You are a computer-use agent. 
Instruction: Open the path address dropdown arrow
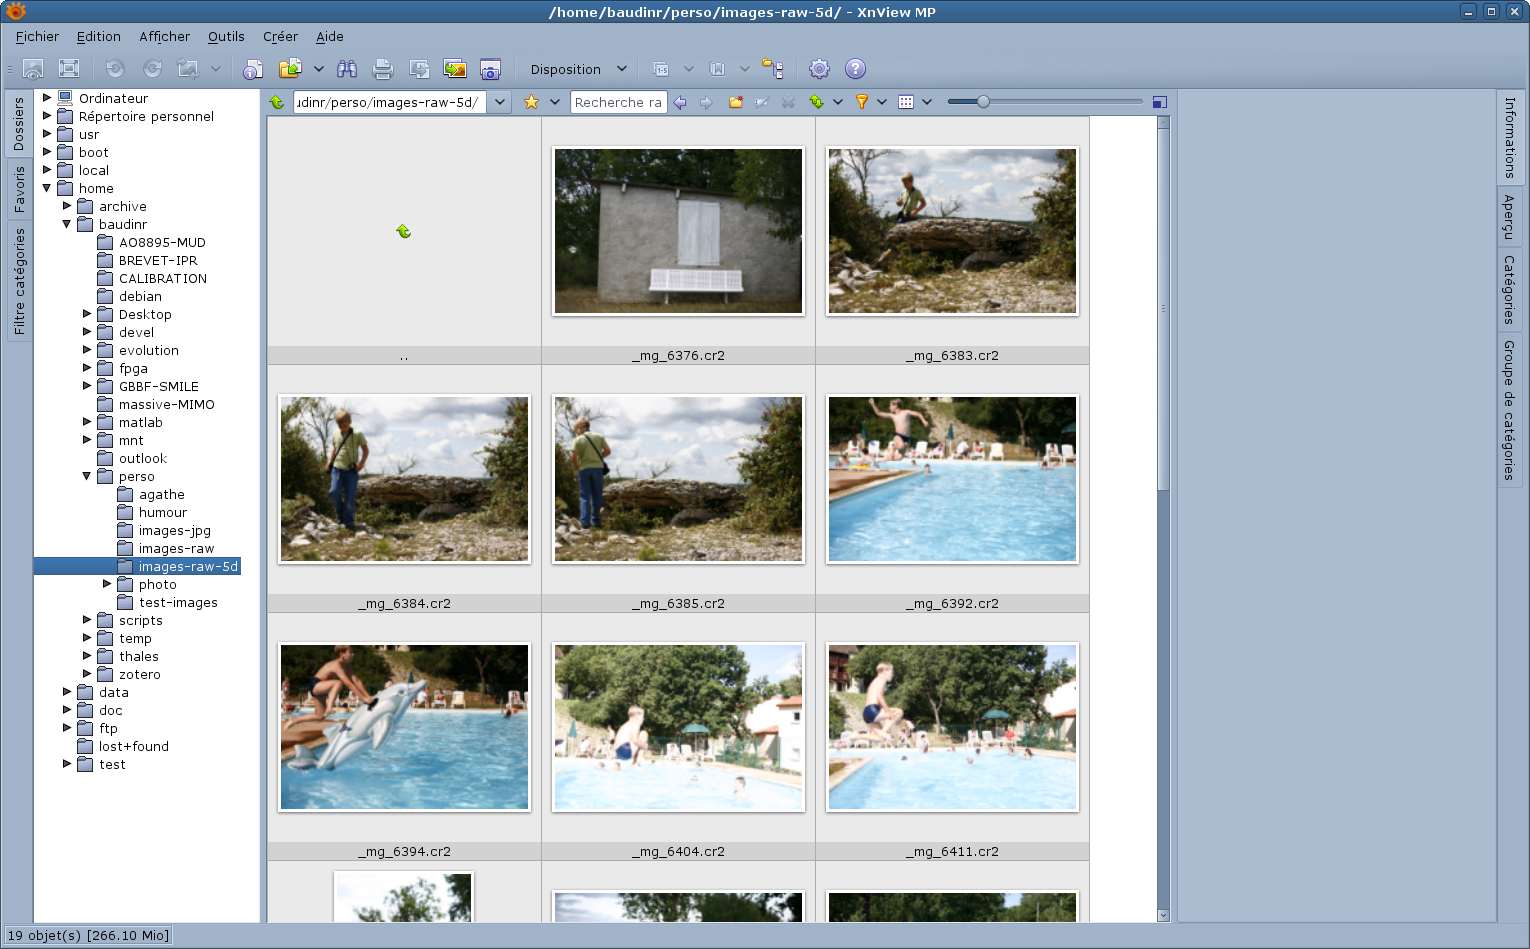[500, 102]
